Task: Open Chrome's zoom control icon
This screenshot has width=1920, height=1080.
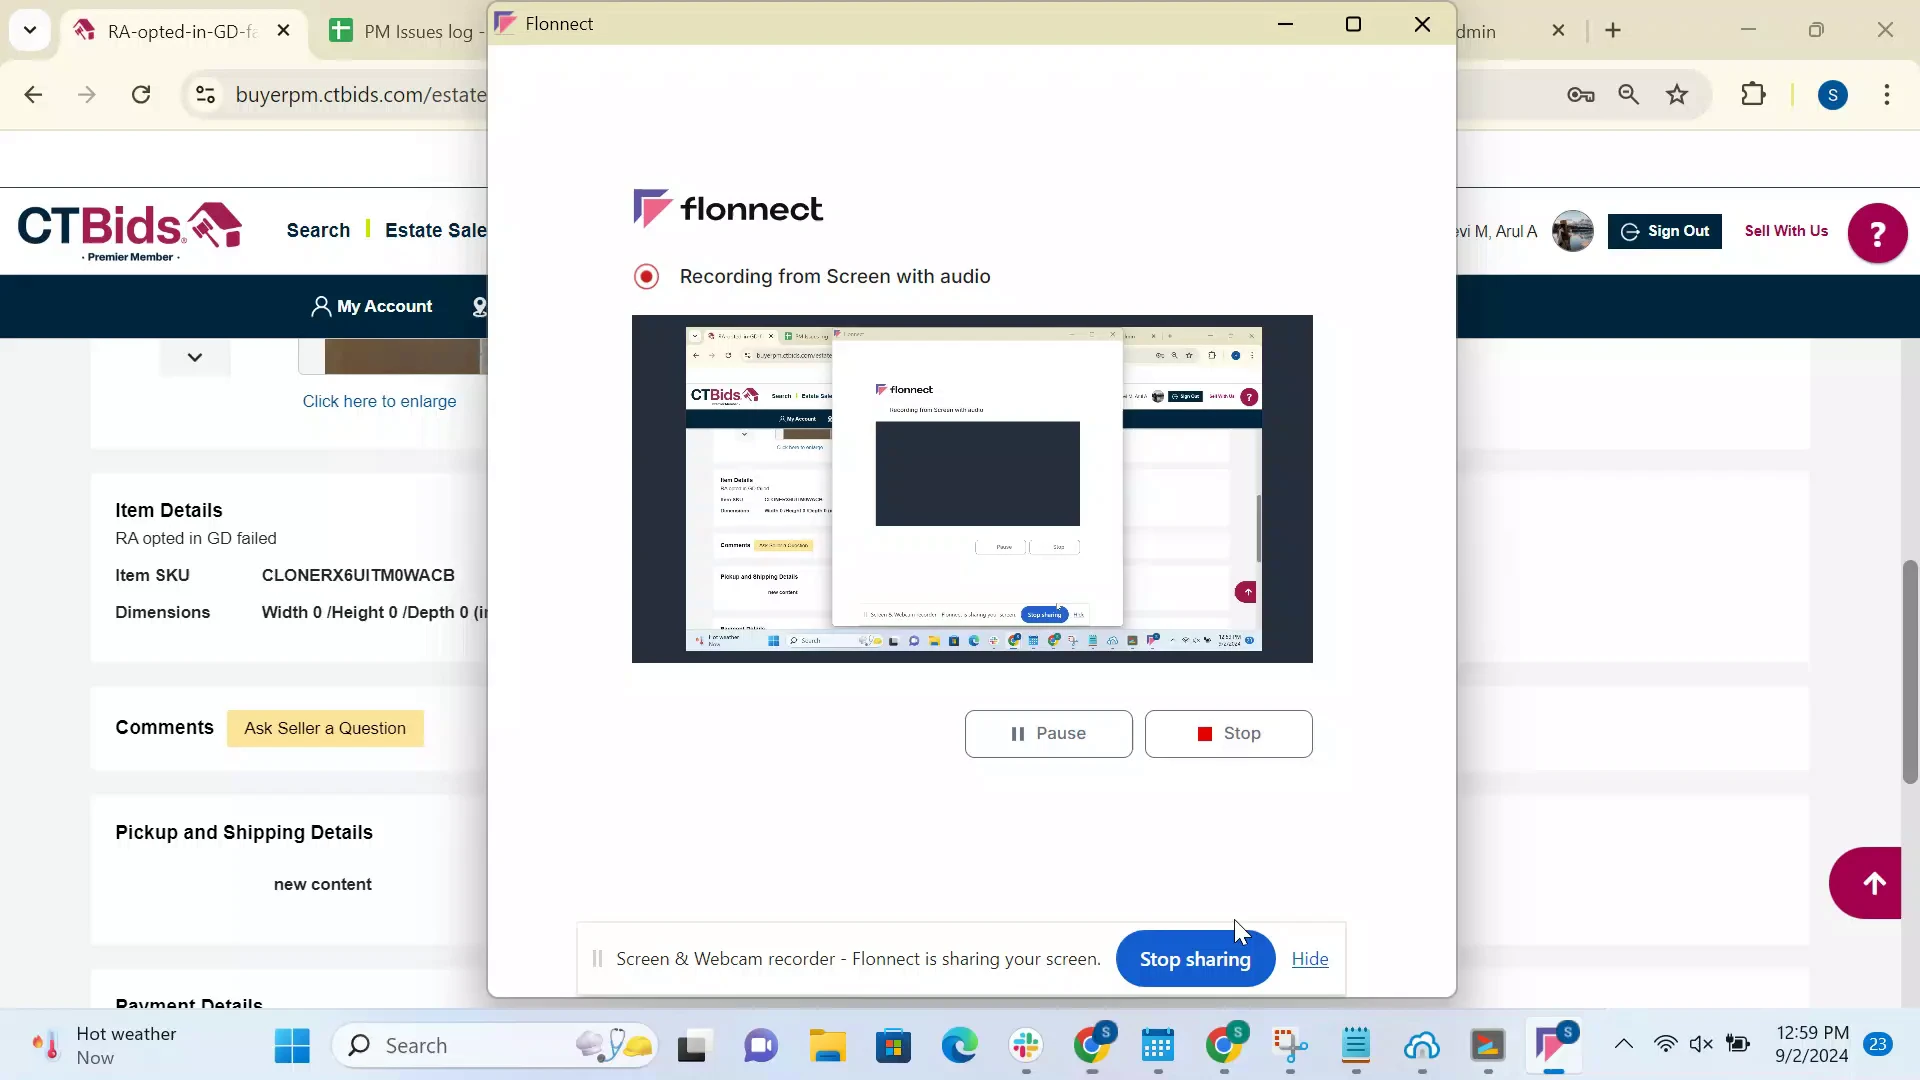Action: (x=1629, y=95)
